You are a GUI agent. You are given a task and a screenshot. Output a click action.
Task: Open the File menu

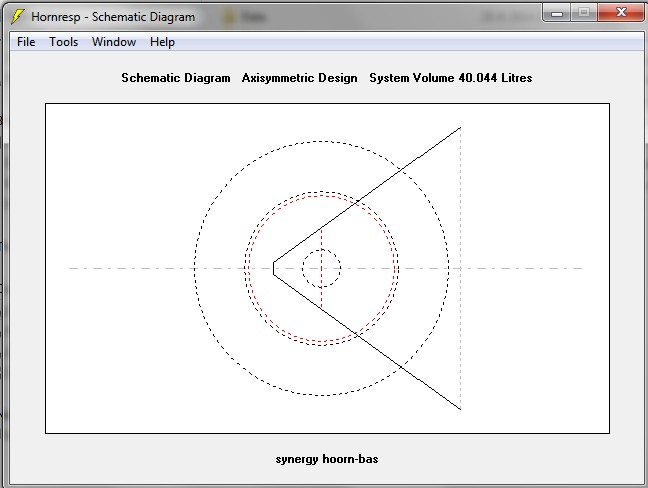point(26,42)
